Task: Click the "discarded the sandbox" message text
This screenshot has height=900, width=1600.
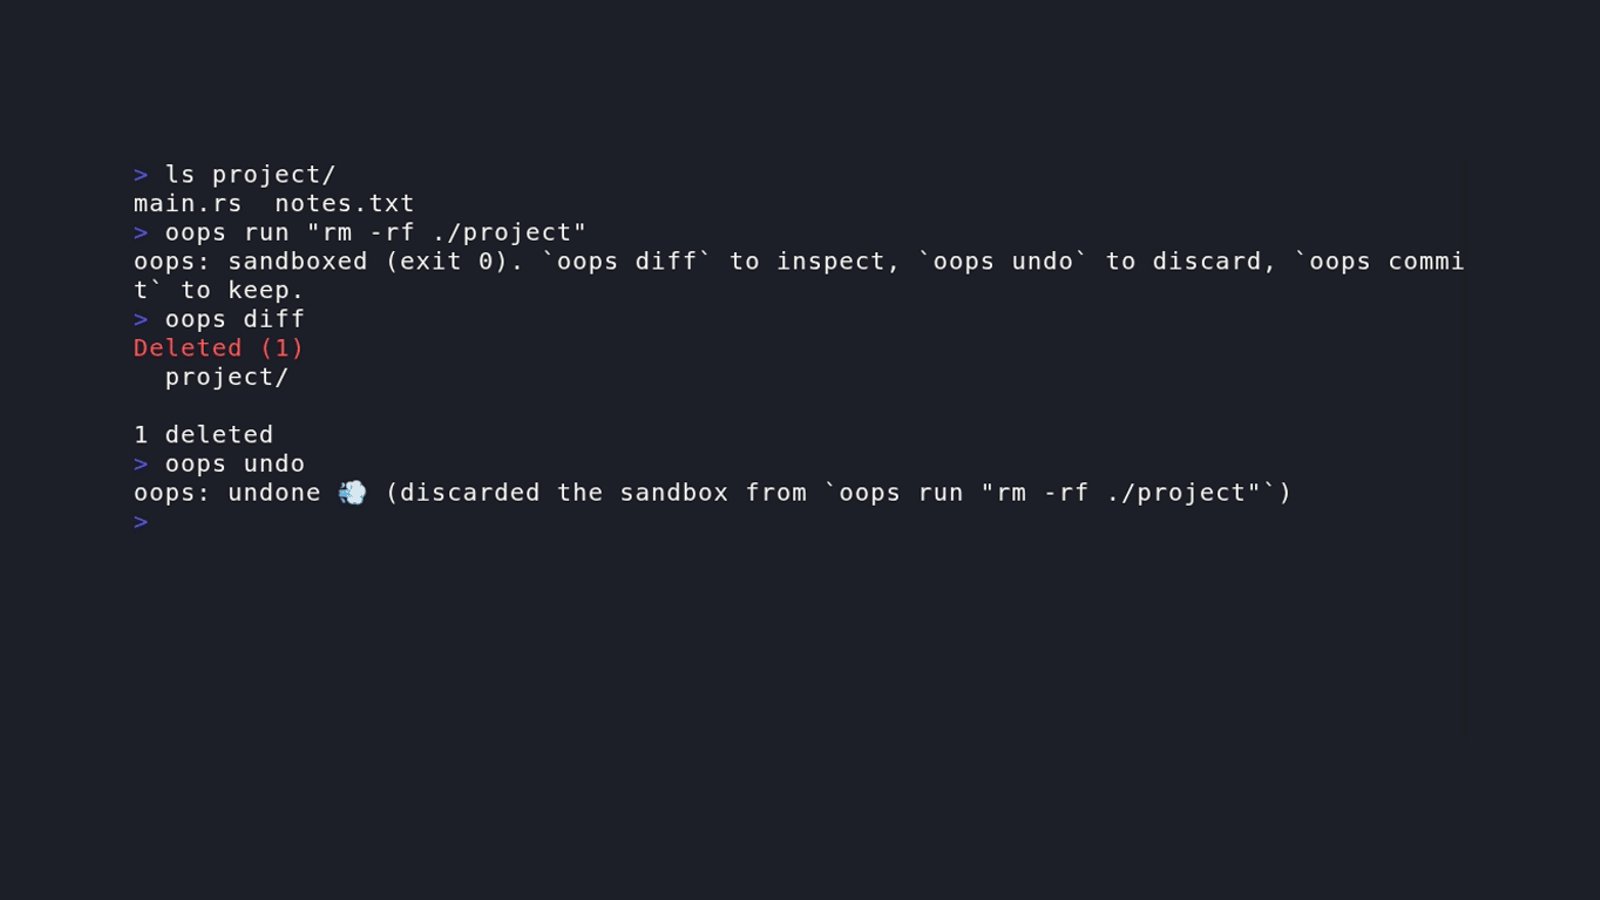Action: (x=563, y=493)
